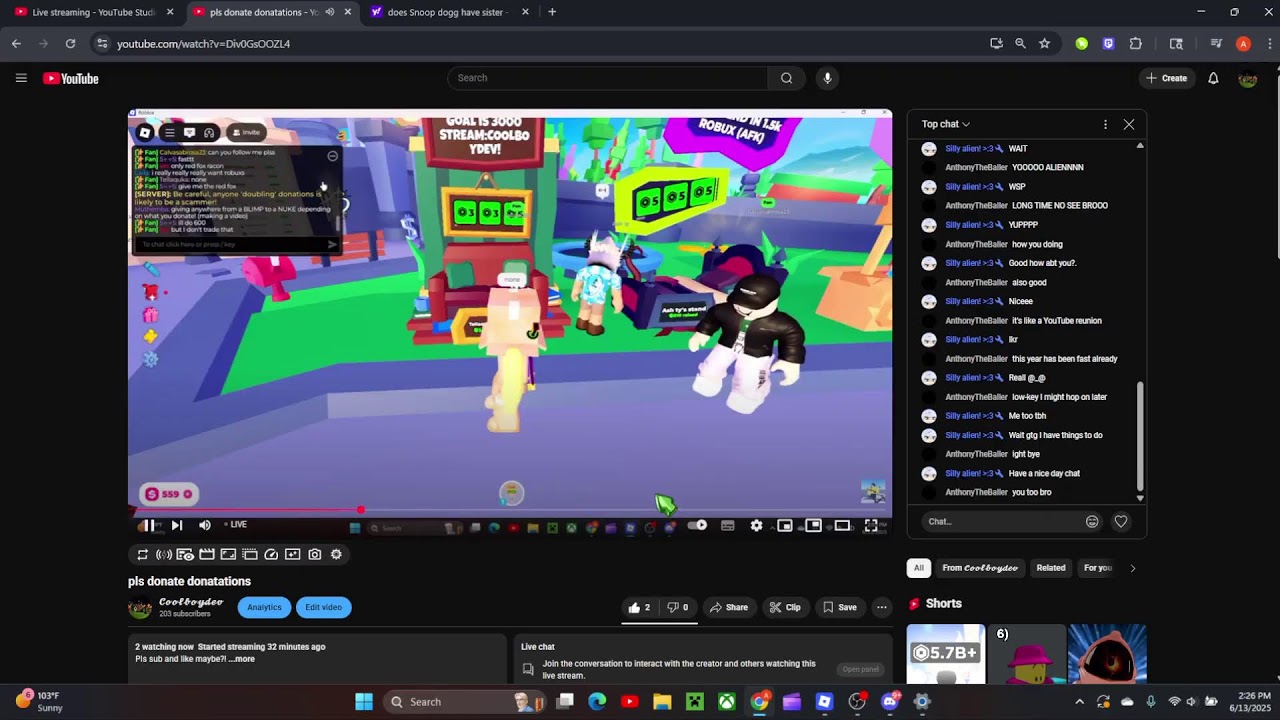Send a heart reaction in chat
The width and height of the screenshot is (1280, 720).
[1121, 521]
